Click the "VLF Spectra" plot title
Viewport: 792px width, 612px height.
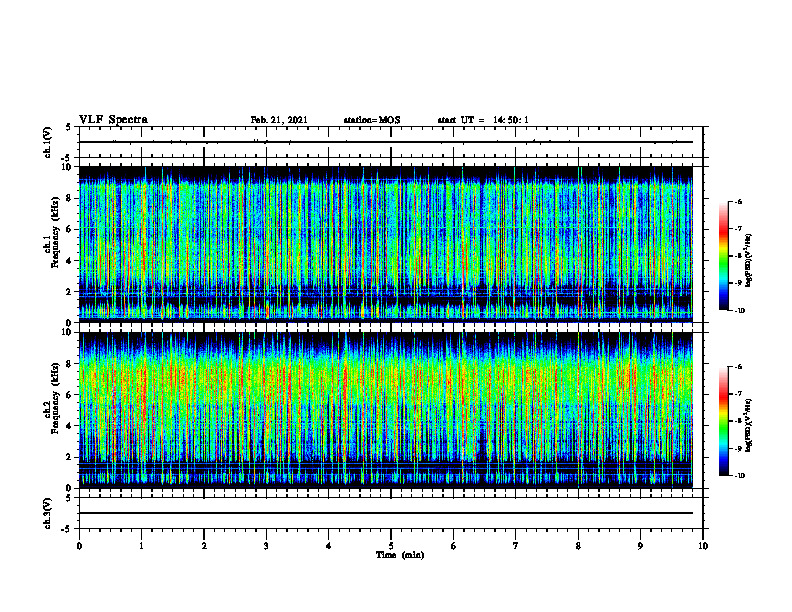(113, 120)
